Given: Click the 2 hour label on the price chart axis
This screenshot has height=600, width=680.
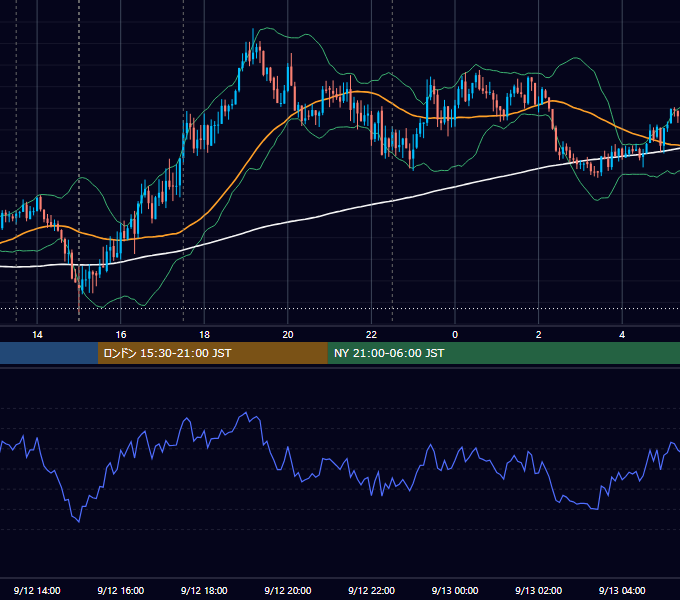Looking at the screenshot, I should coord(539,335).
